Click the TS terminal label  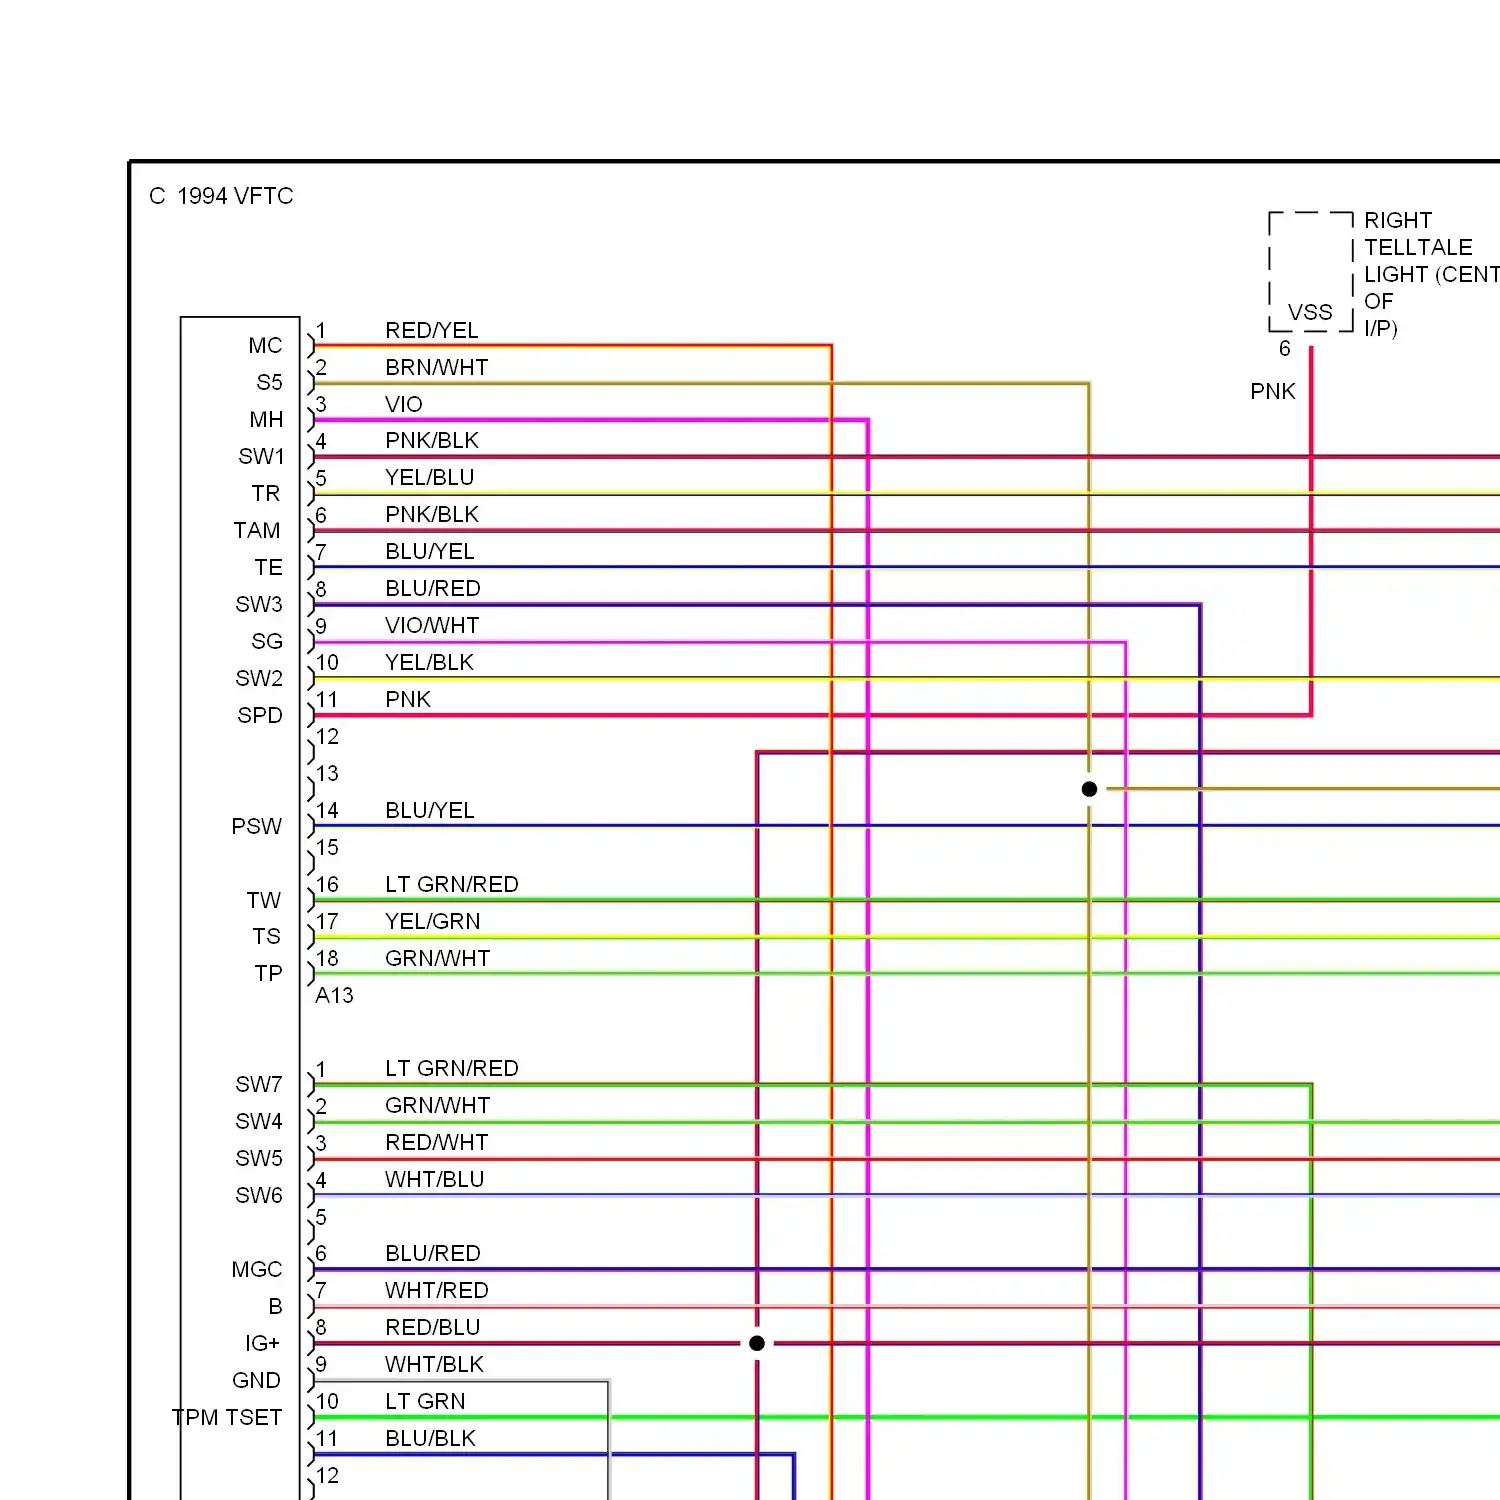click(x=266, y=936)
